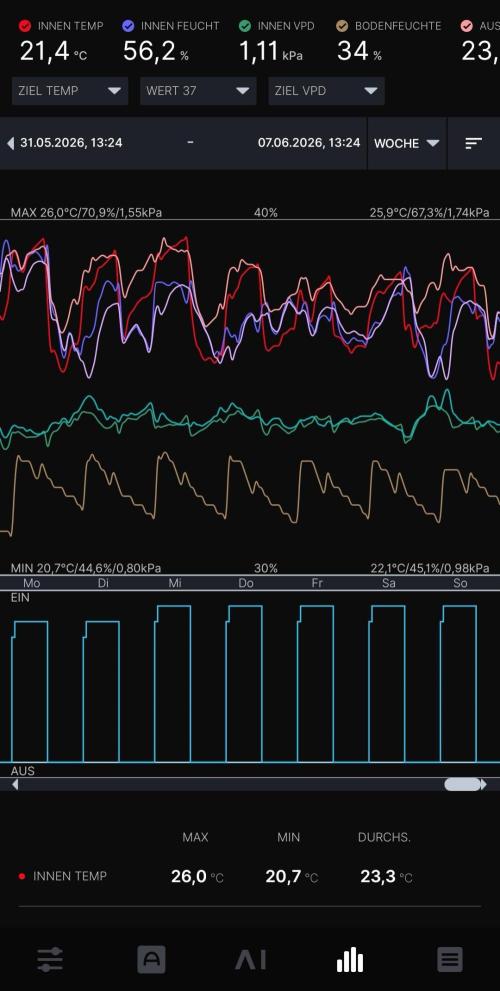The image size is (500, 991).
Task: Click the So day label
Action: click(x=460, y=583)
